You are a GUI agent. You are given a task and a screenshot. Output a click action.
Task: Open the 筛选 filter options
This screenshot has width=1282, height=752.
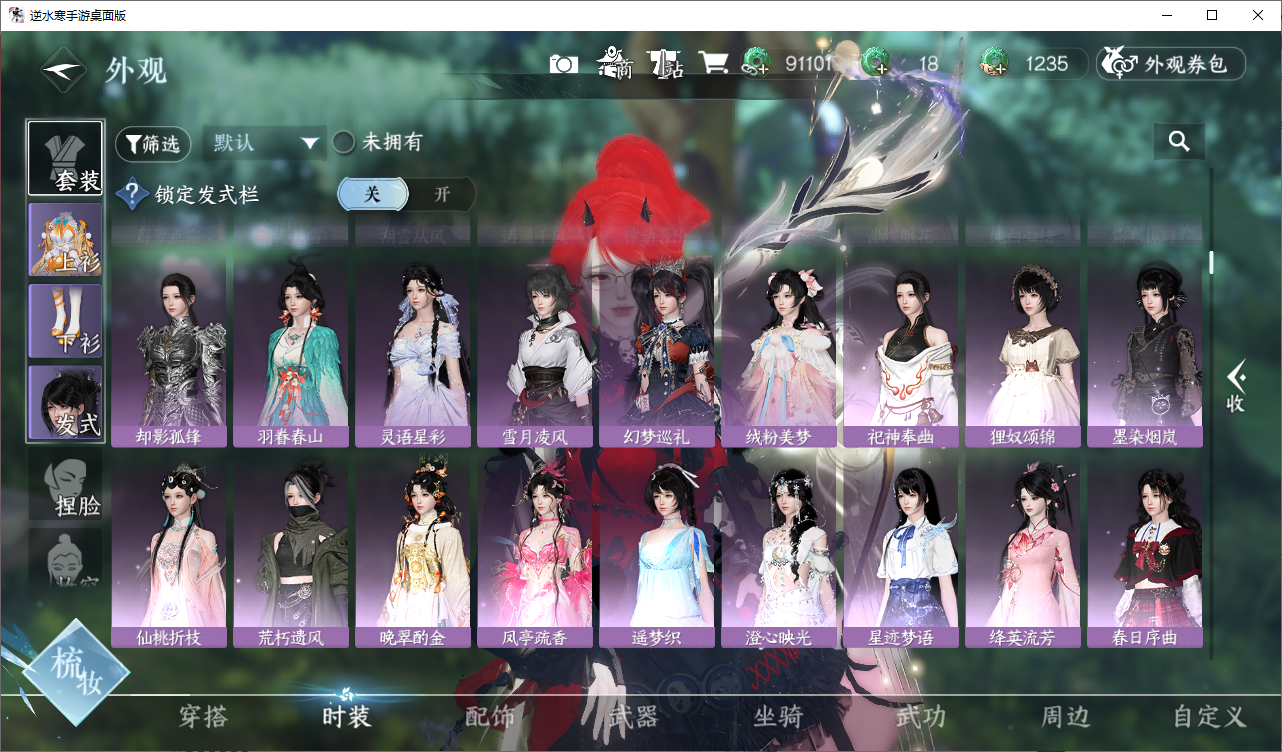tap(153, 144)
